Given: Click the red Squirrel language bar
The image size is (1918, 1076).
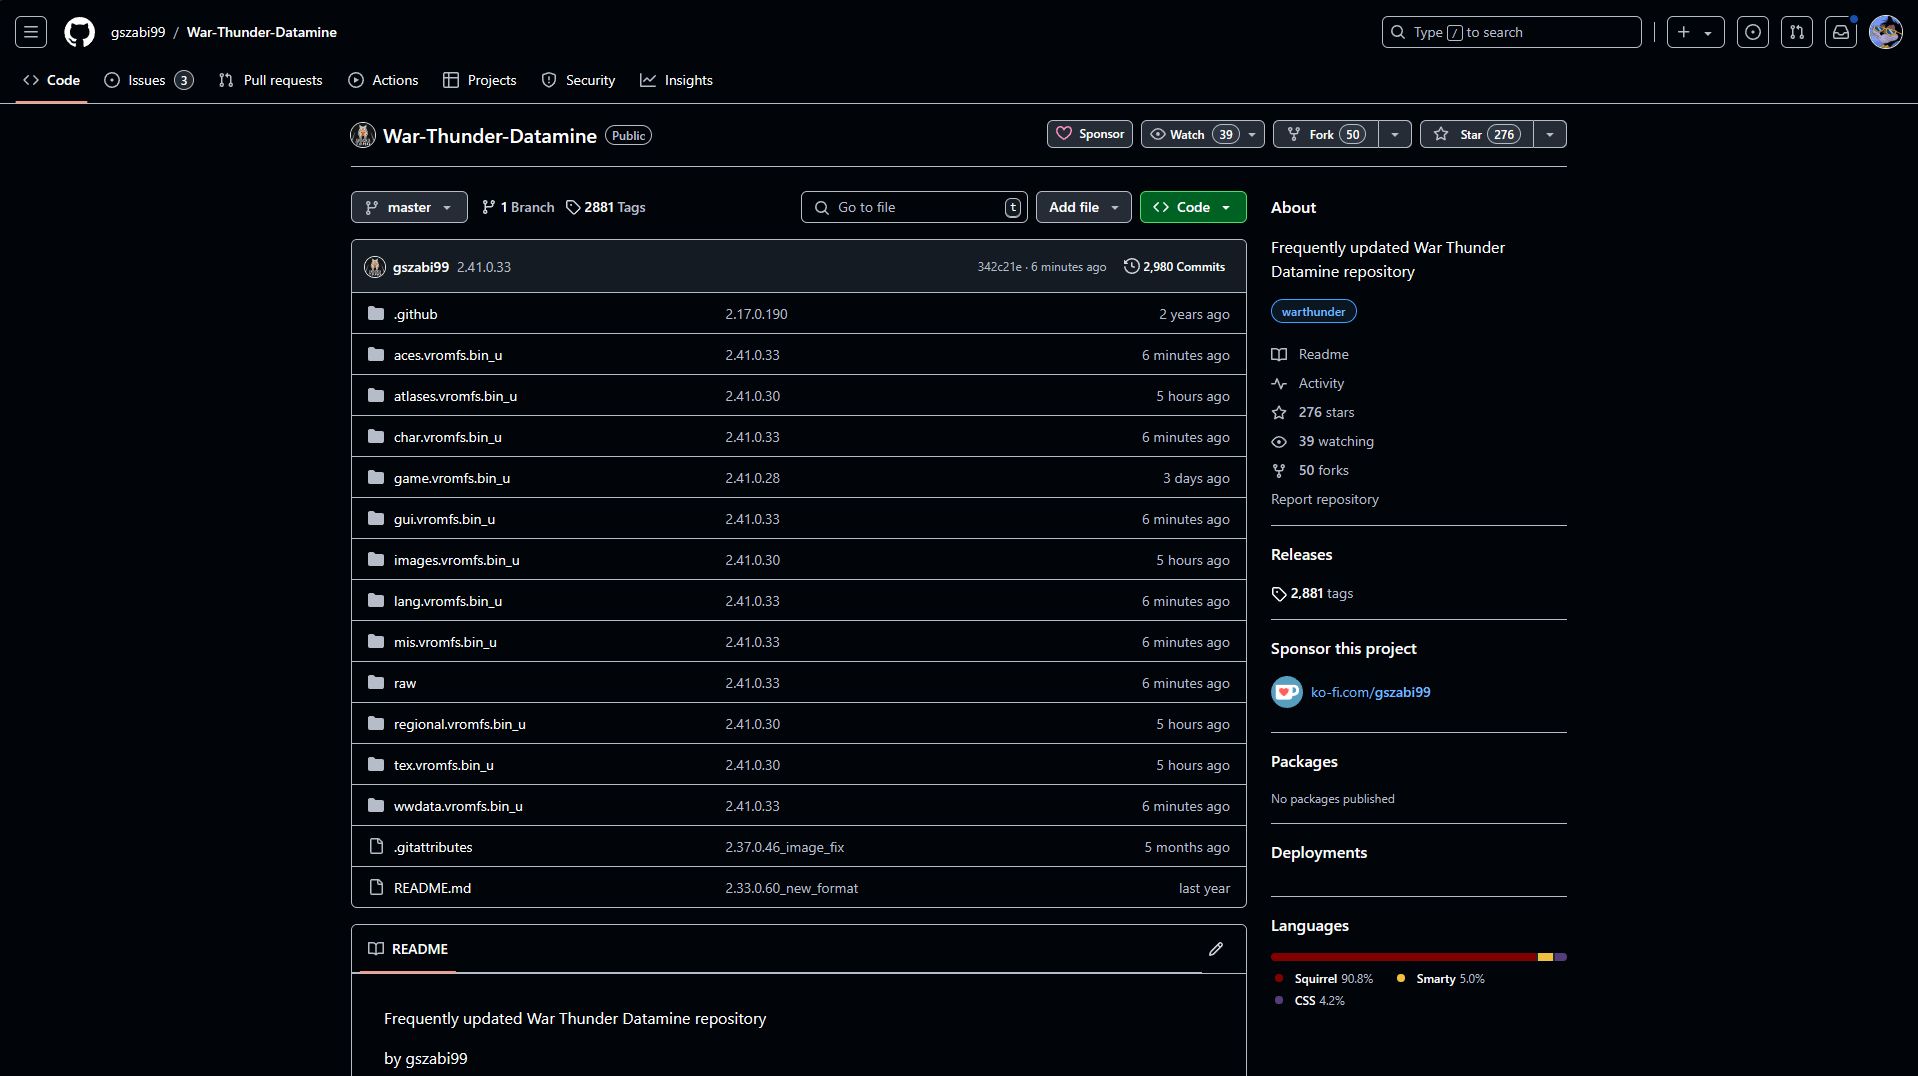Looking at the screenshot, I should click(1402, 957).
